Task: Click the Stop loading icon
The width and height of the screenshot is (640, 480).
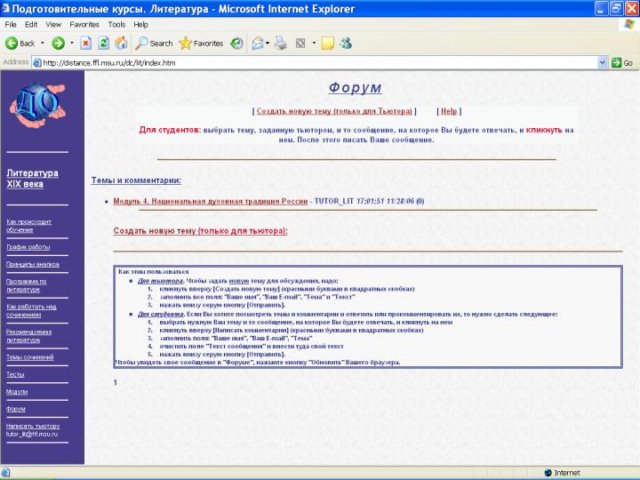Action: tap(86, 43)
